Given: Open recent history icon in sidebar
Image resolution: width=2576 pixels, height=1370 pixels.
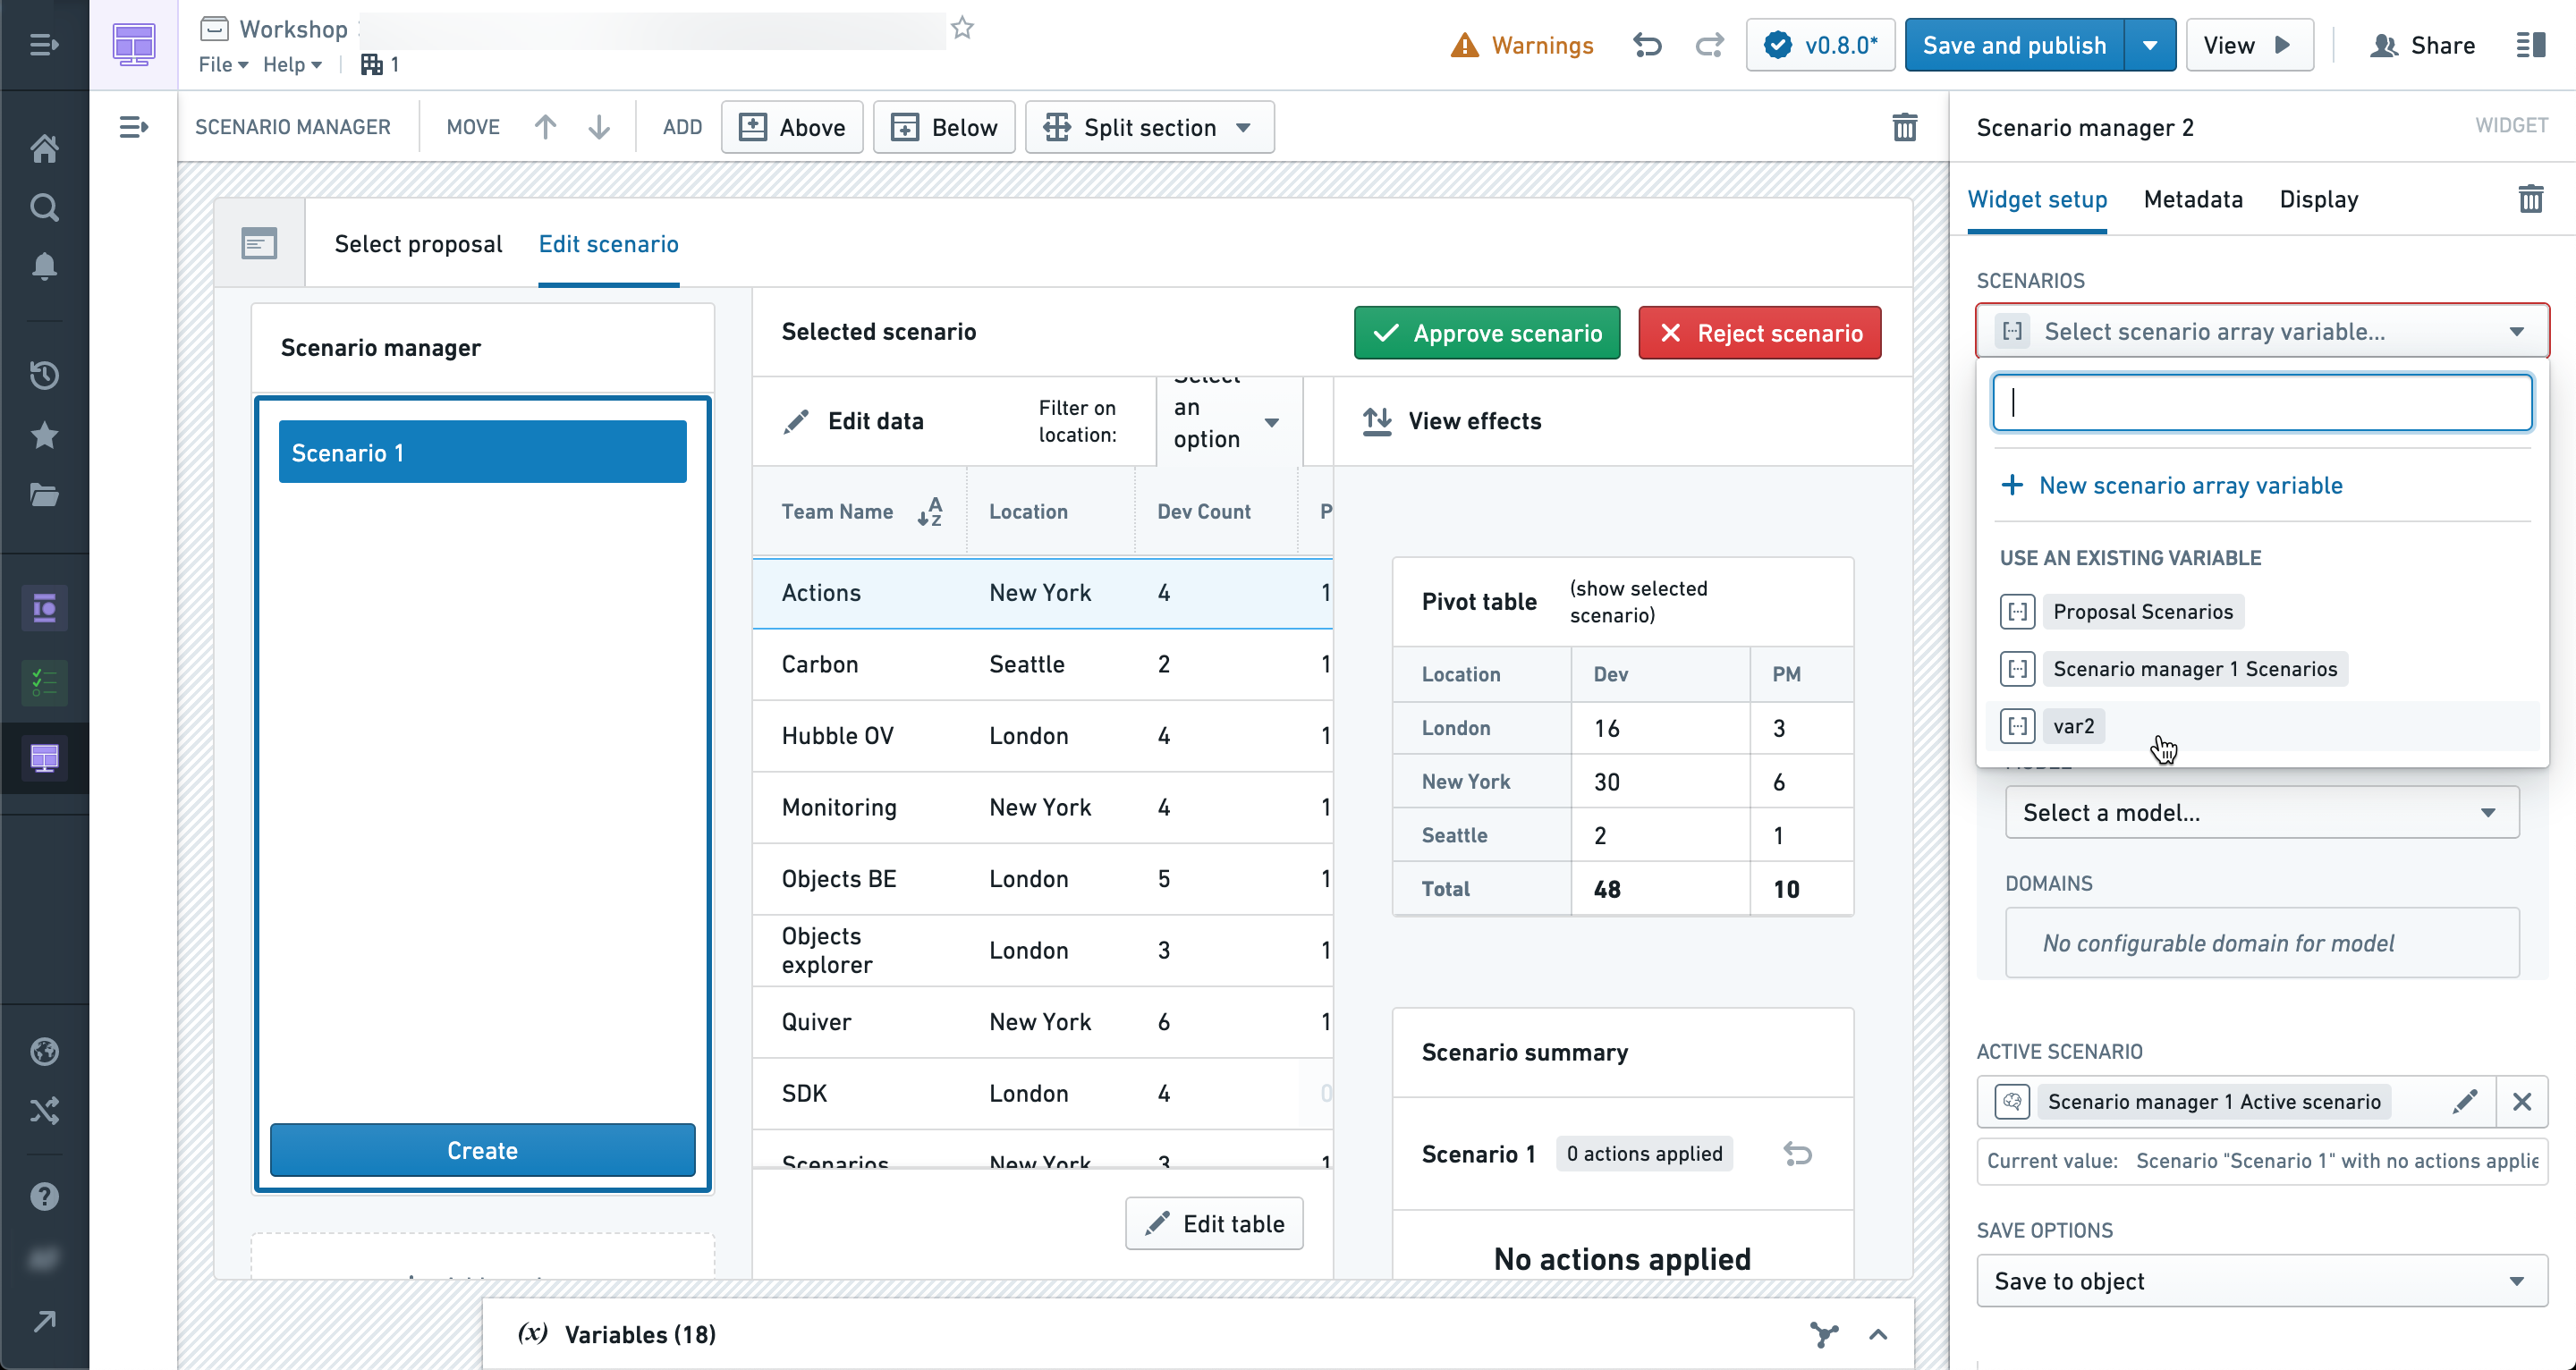Looking at the screenshot, I should (44, 376).
